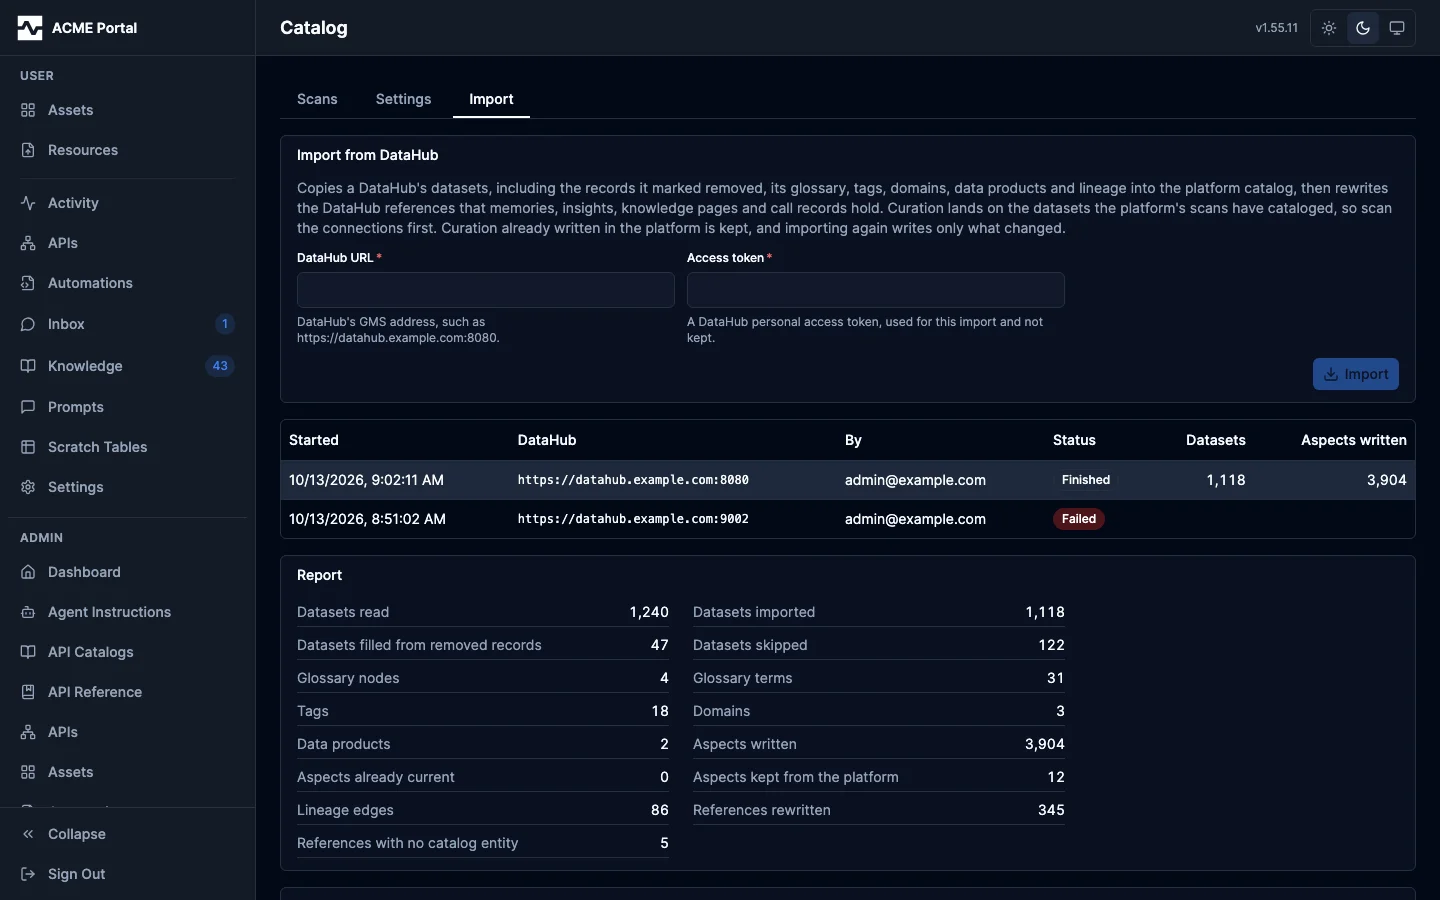Open Assets icon under the USER section
1440x900 pixels.
(28, 110)
